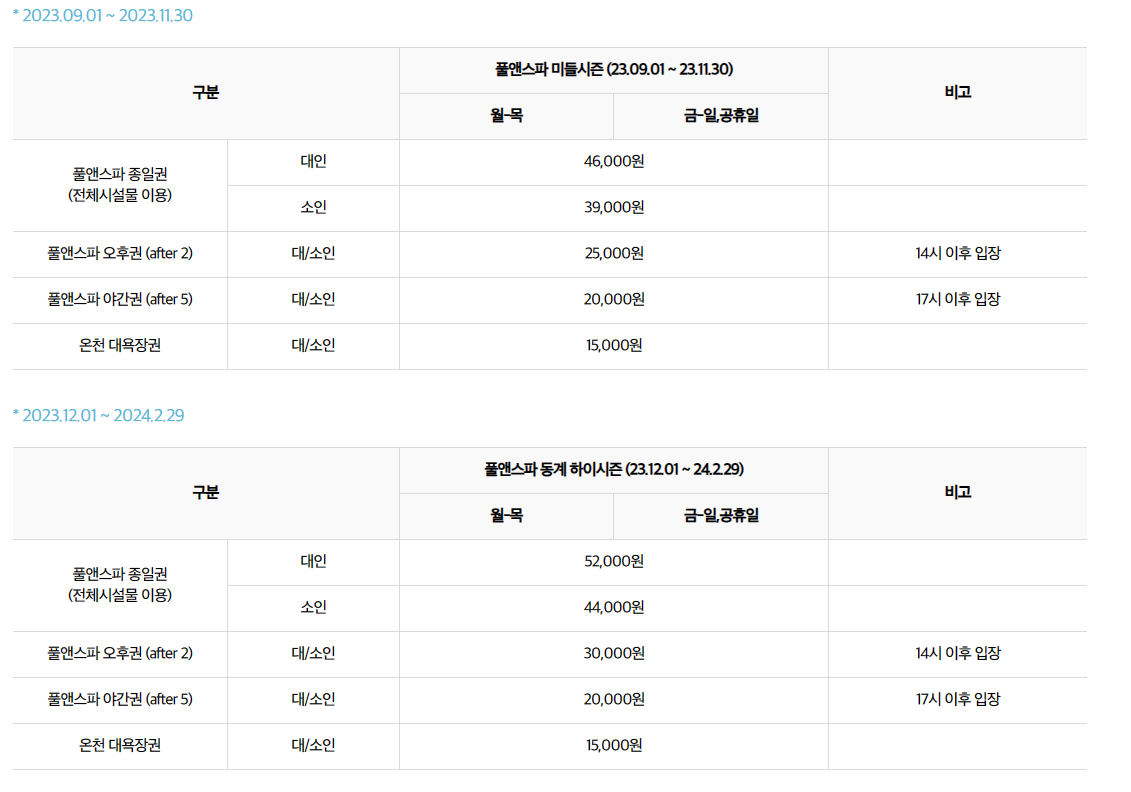The height and width of the screenshot is (792, 1131).
Task: Click the 52,000원 winter adult price cell
Action: click(x=613, y=562)
